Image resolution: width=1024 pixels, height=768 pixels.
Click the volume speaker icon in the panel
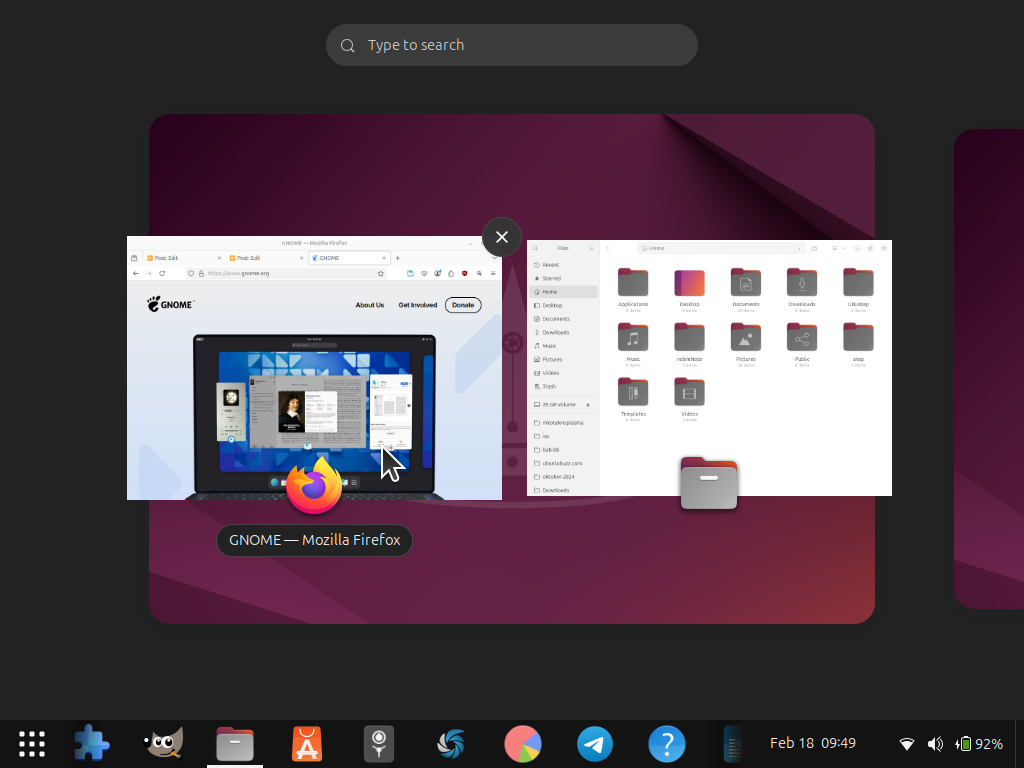(x=935, y=744)
